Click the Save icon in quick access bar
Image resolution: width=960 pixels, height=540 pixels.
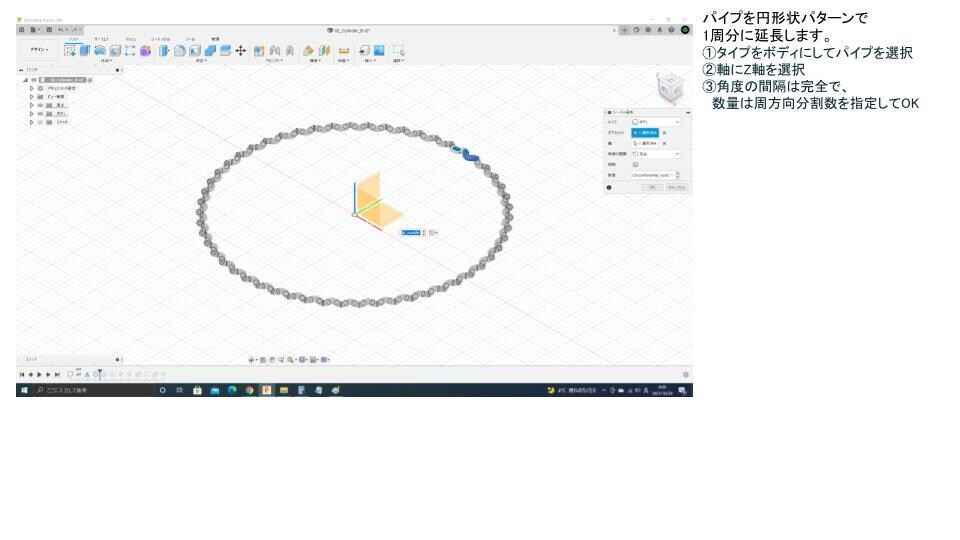(x=49, y=29)
